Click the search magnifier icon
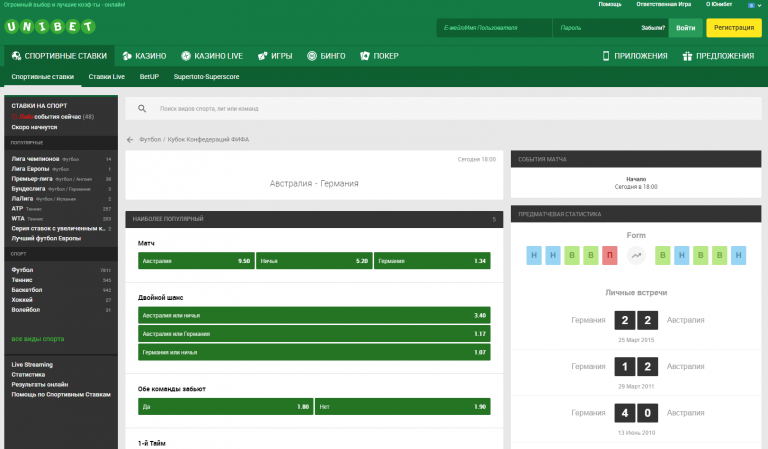Image resolution: width=768 pixels, height=449 pixels. click(142, 108)
